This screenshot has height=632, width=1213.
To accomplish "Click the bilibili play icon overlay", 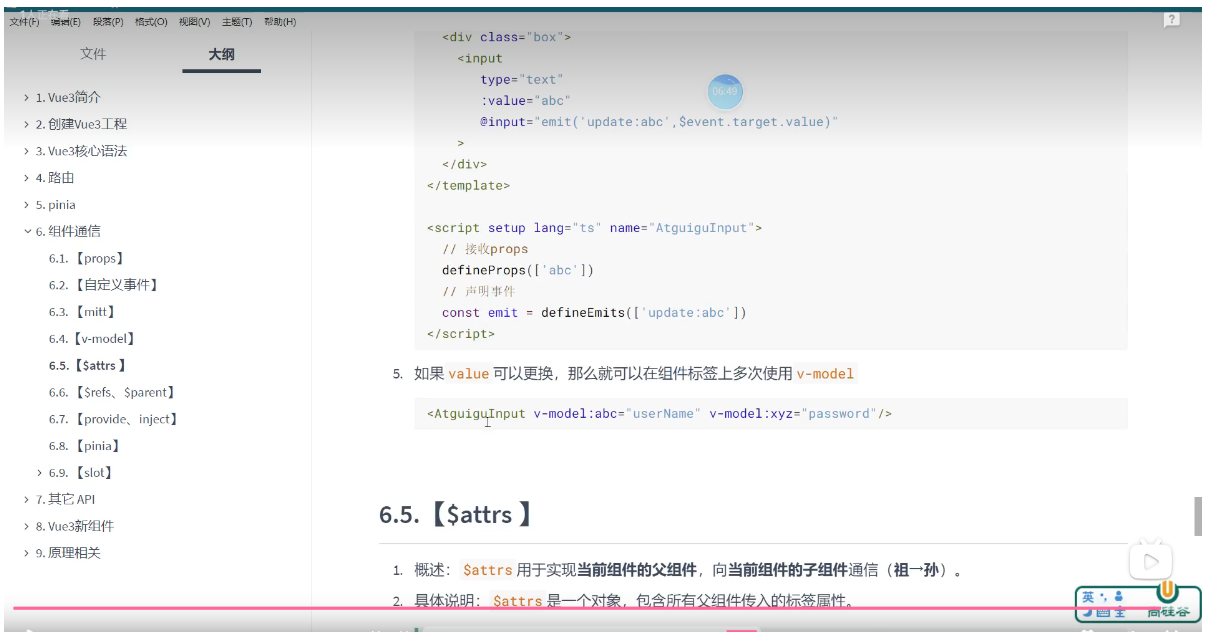I will click(x=1151, y=561).
